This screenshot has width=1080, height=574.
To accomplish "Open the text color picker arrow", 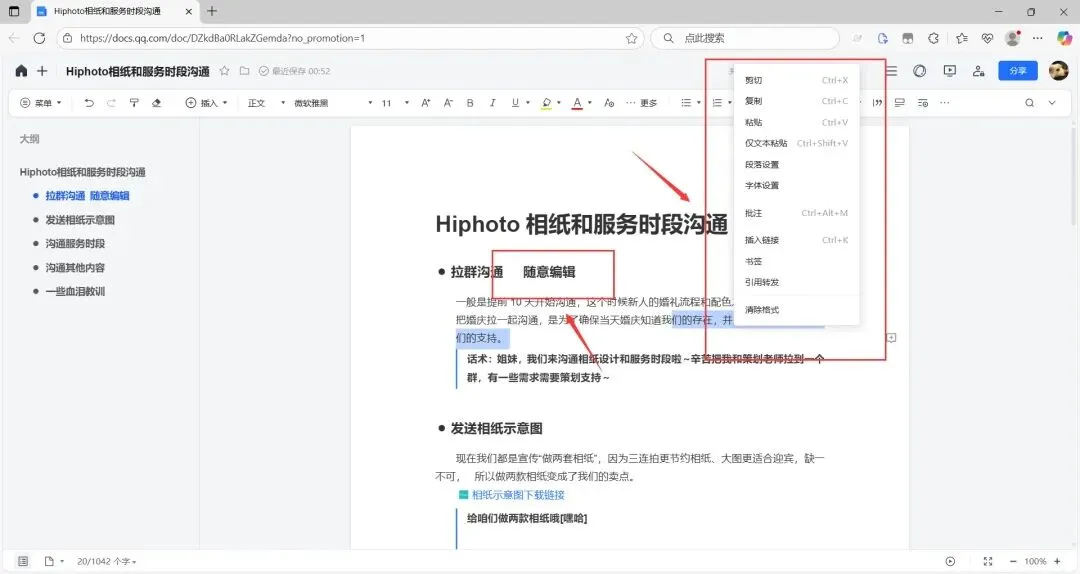I will coord(590,103).
